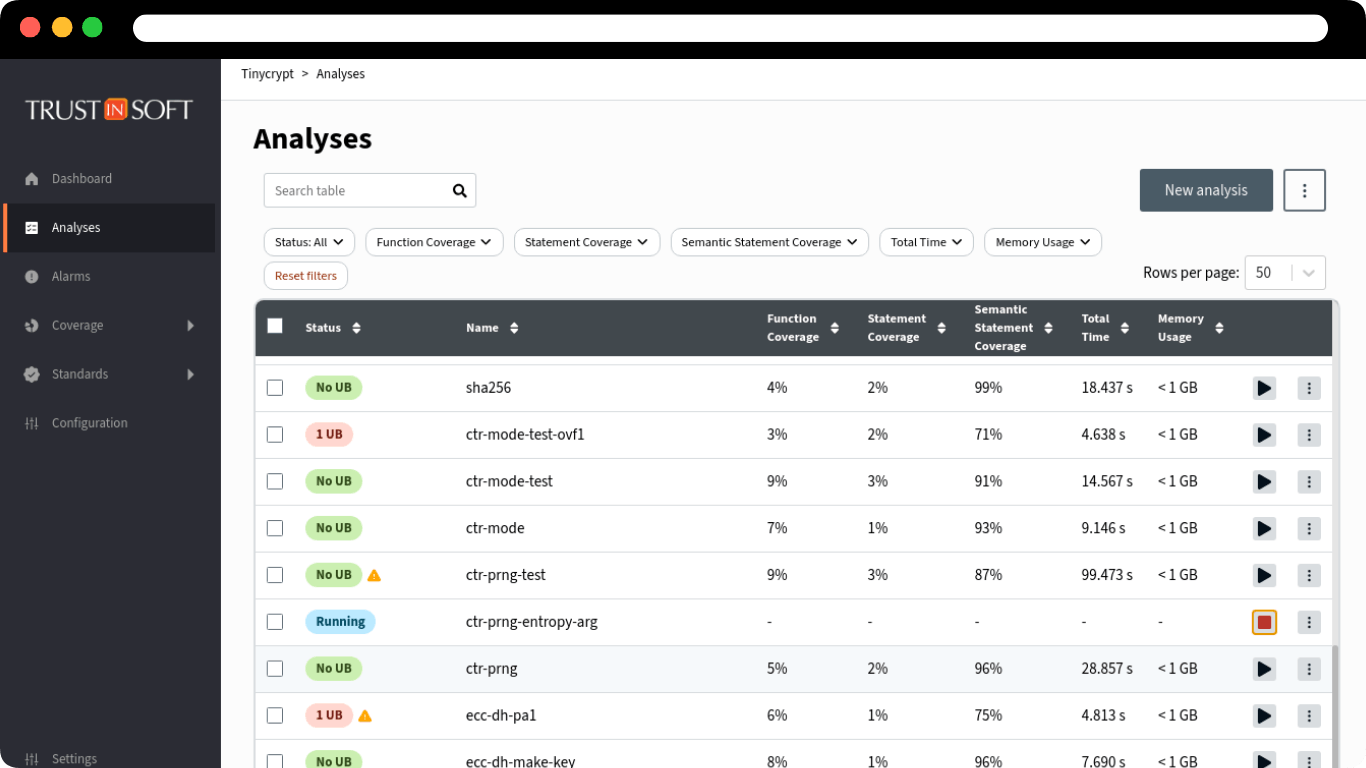1366x768 pixels.
Task: Sort by Function Coverage column
Action: (x=835, y=328)
